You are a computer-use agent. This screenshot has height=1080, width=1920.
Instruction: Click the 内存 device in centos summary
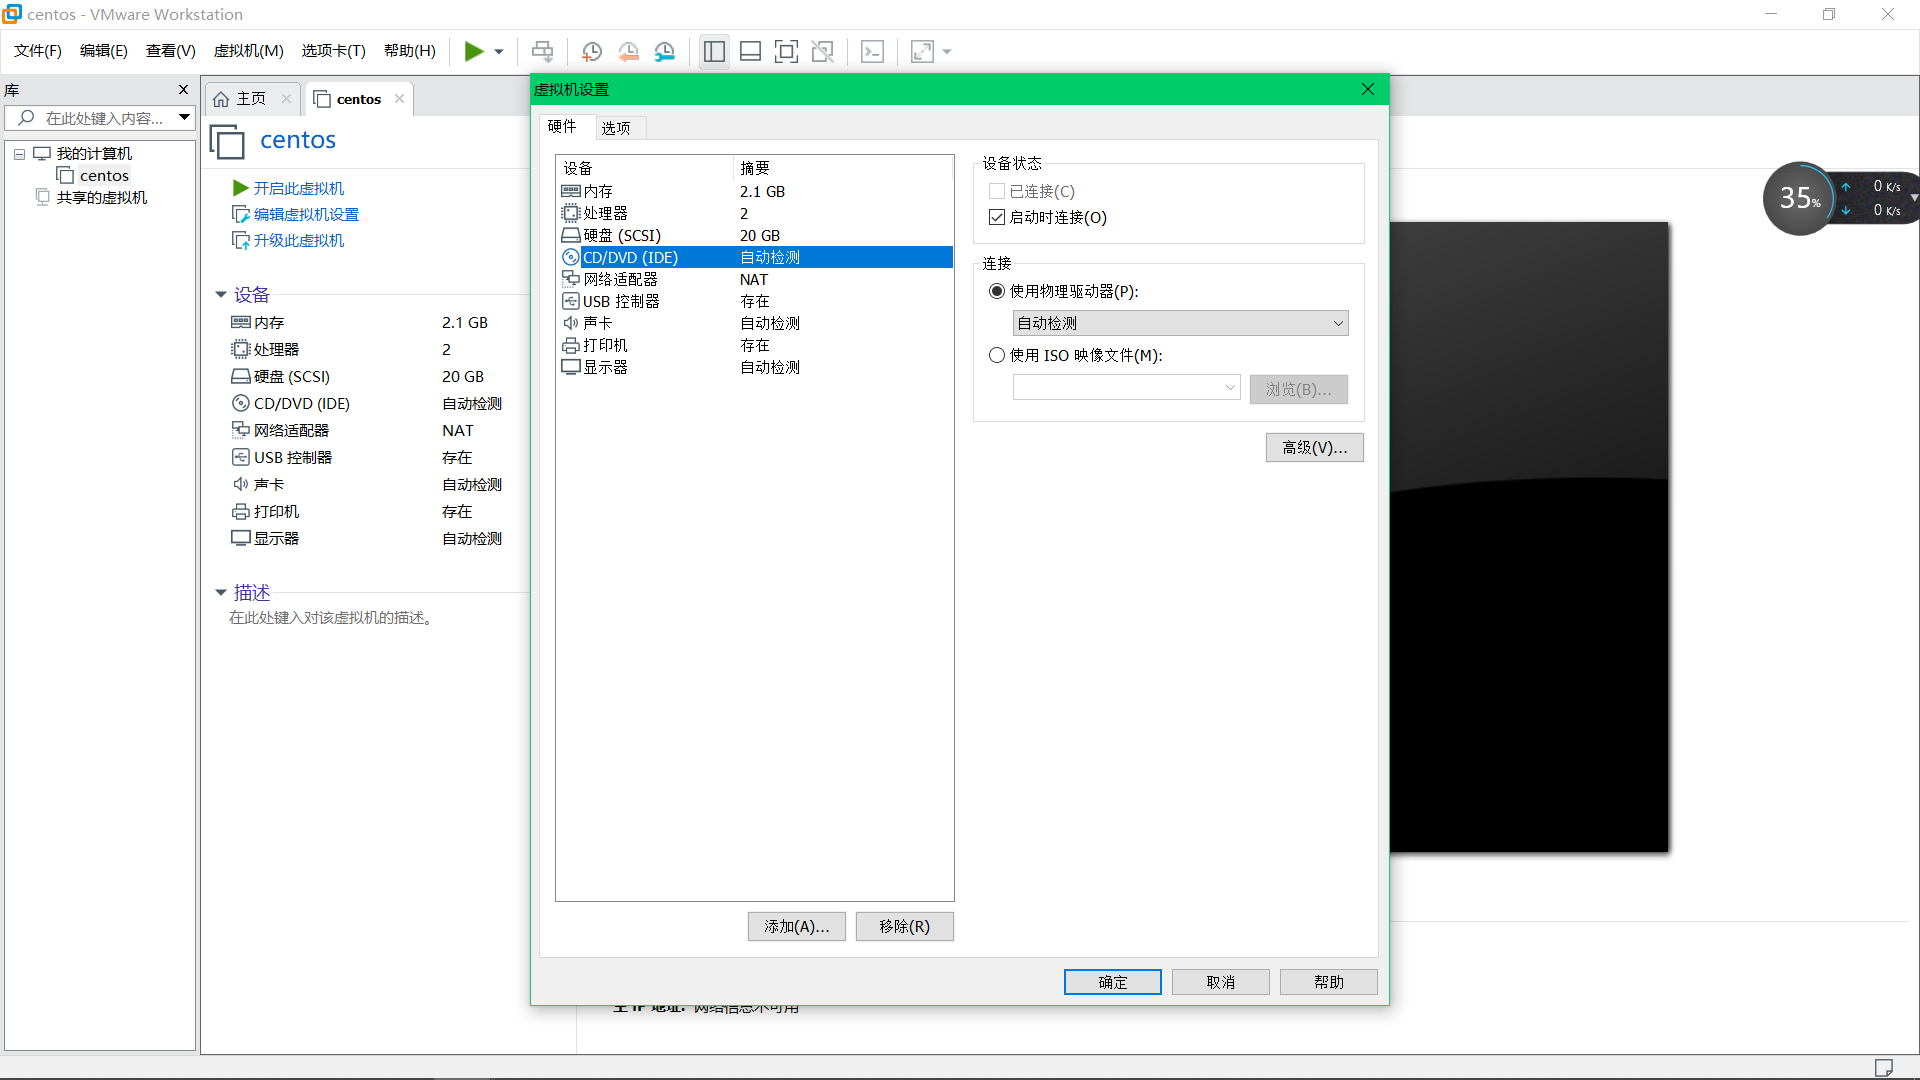tap(269, 323)
